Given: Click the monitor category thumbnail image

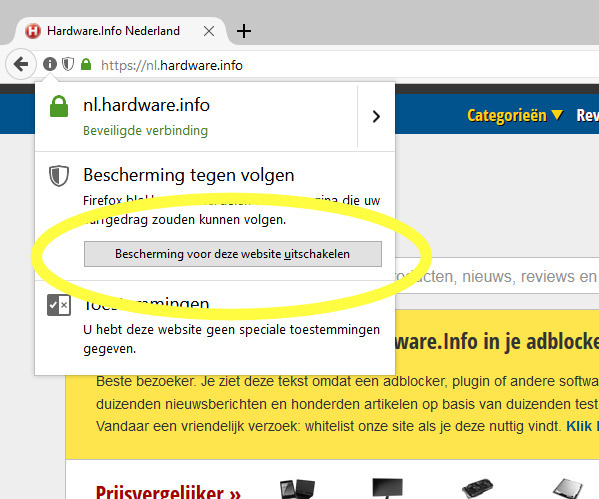Looking at the screenshot, I should pos(387,488).
